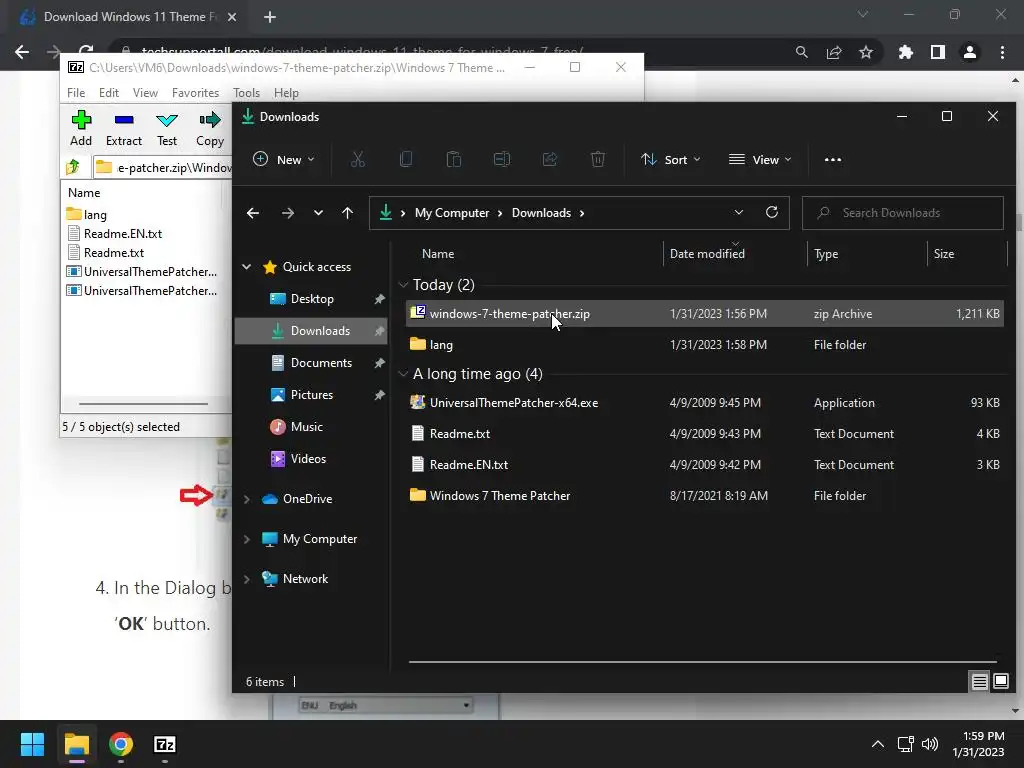This screenshot has height=768, width=1024.
Task: Expand the address bar history dropdown
Action: tap(739, 212)
